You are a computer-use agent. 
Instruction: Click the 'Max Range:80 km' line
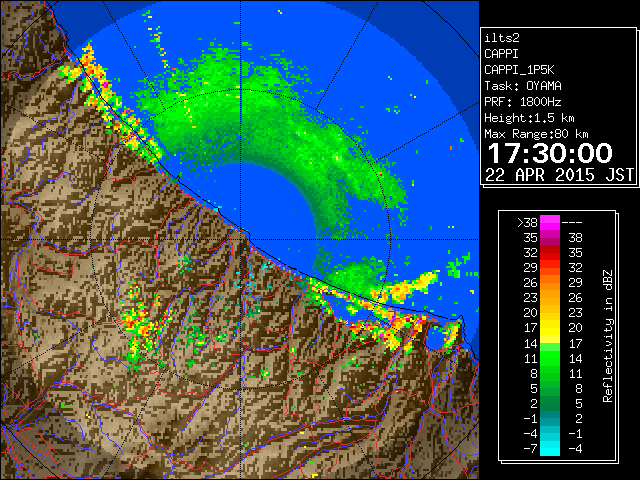click(536, 134)
